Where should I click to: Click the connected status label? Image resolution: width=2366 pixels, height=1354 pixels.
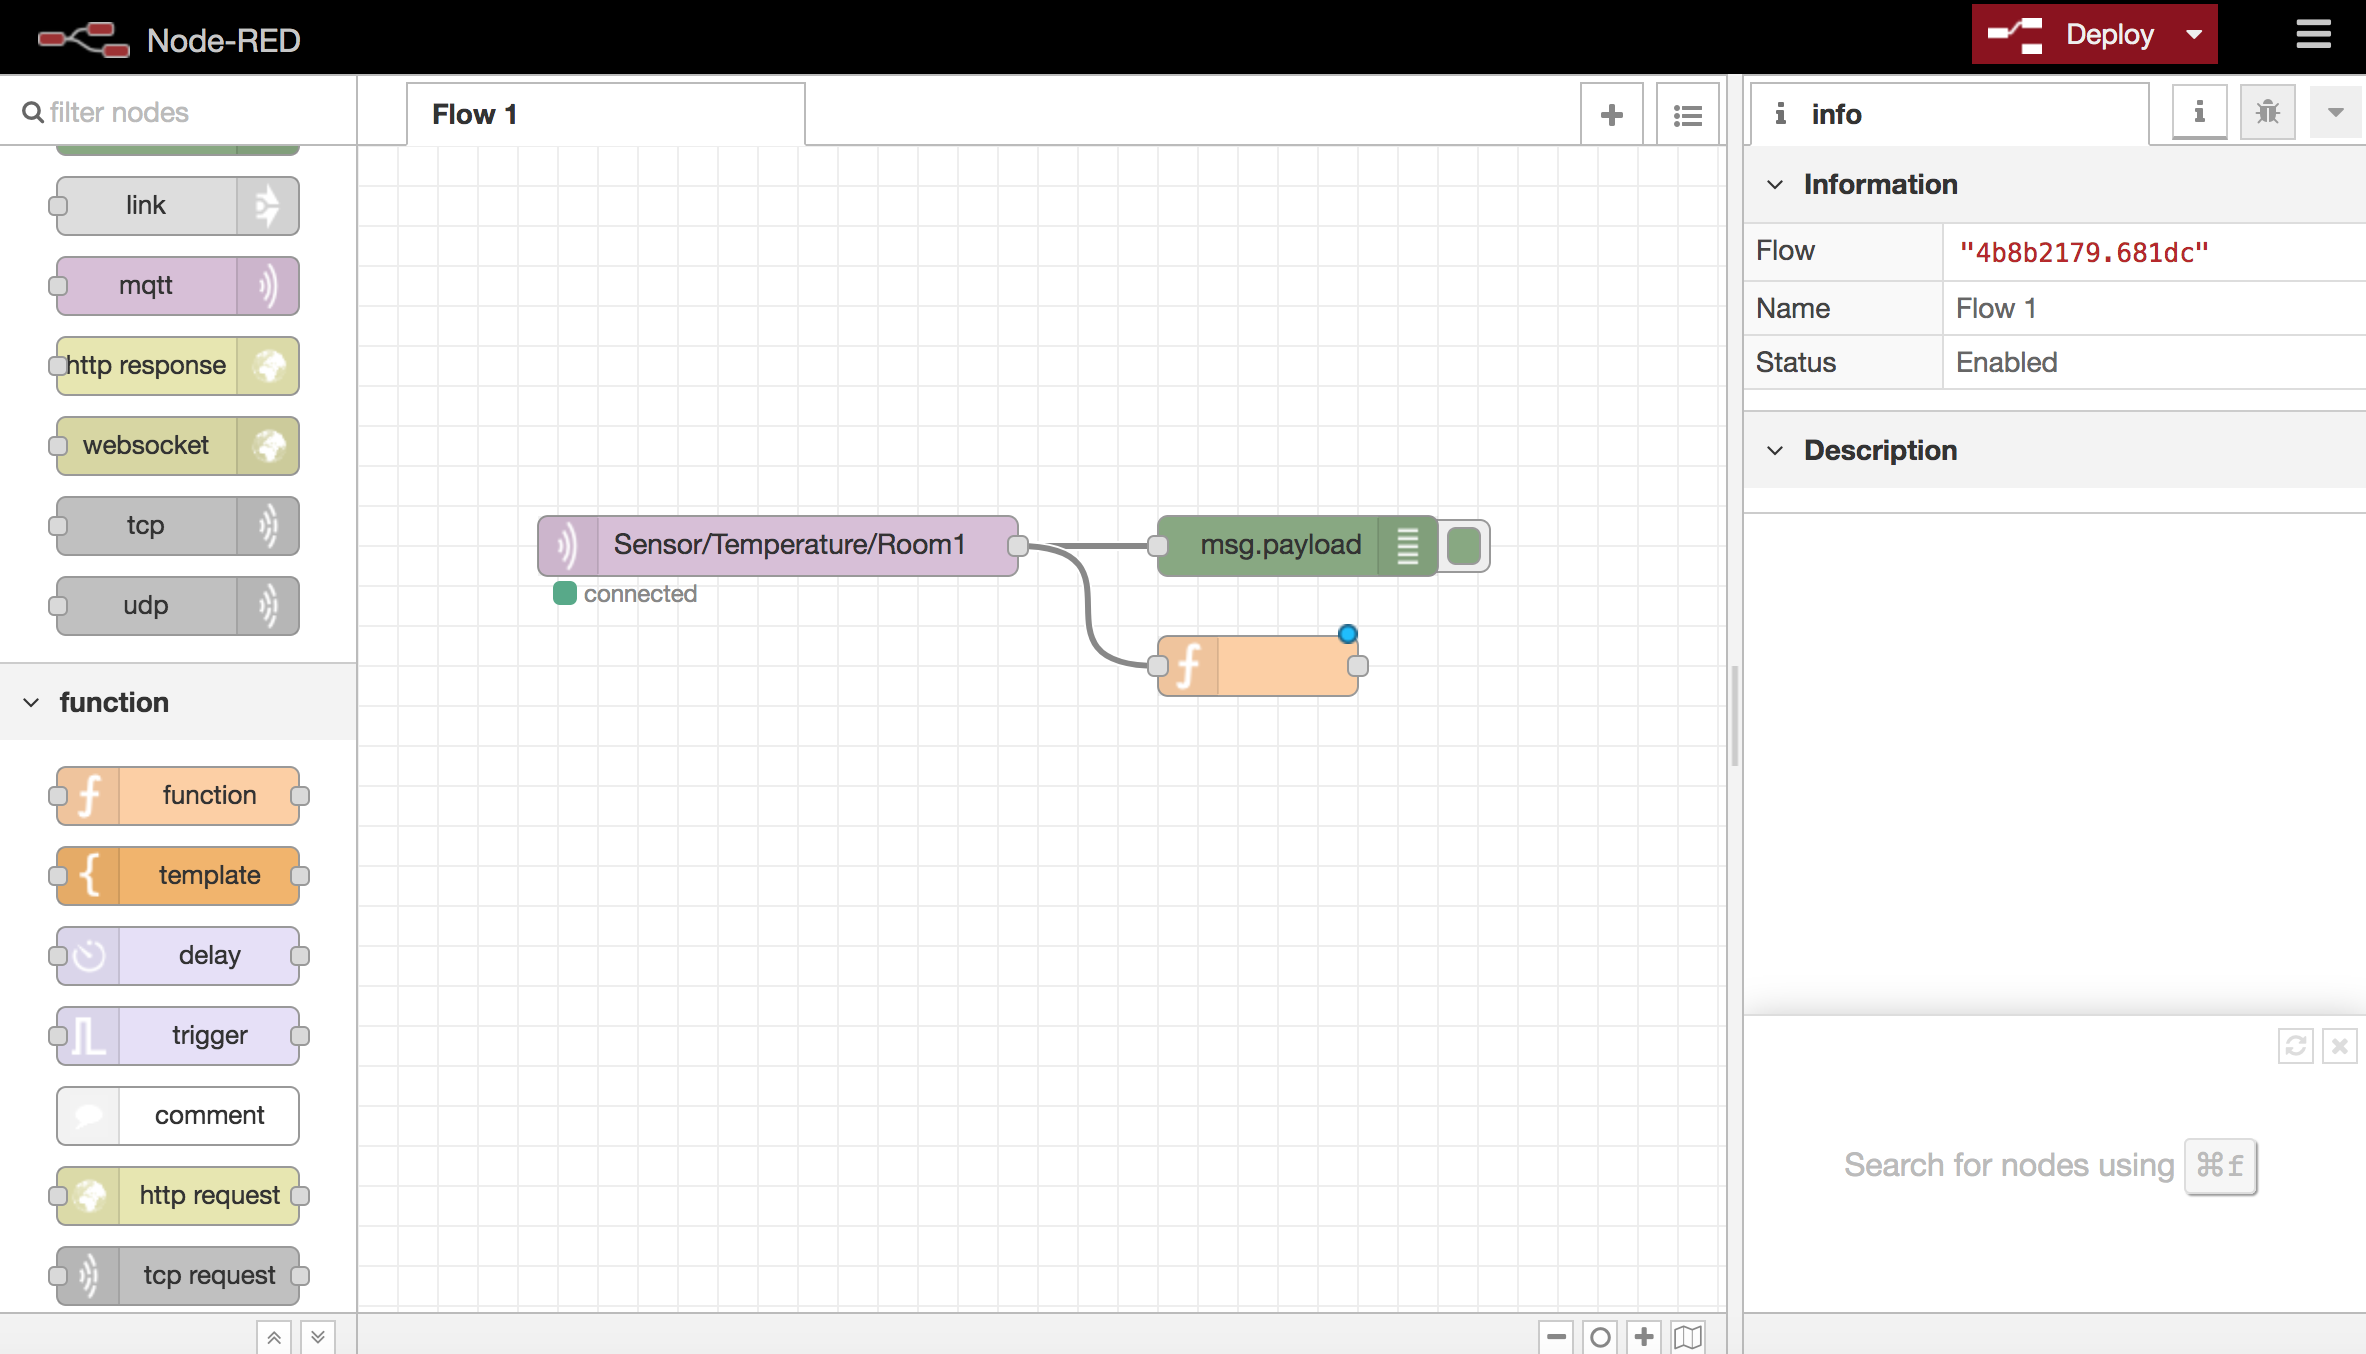coord(640,594)
